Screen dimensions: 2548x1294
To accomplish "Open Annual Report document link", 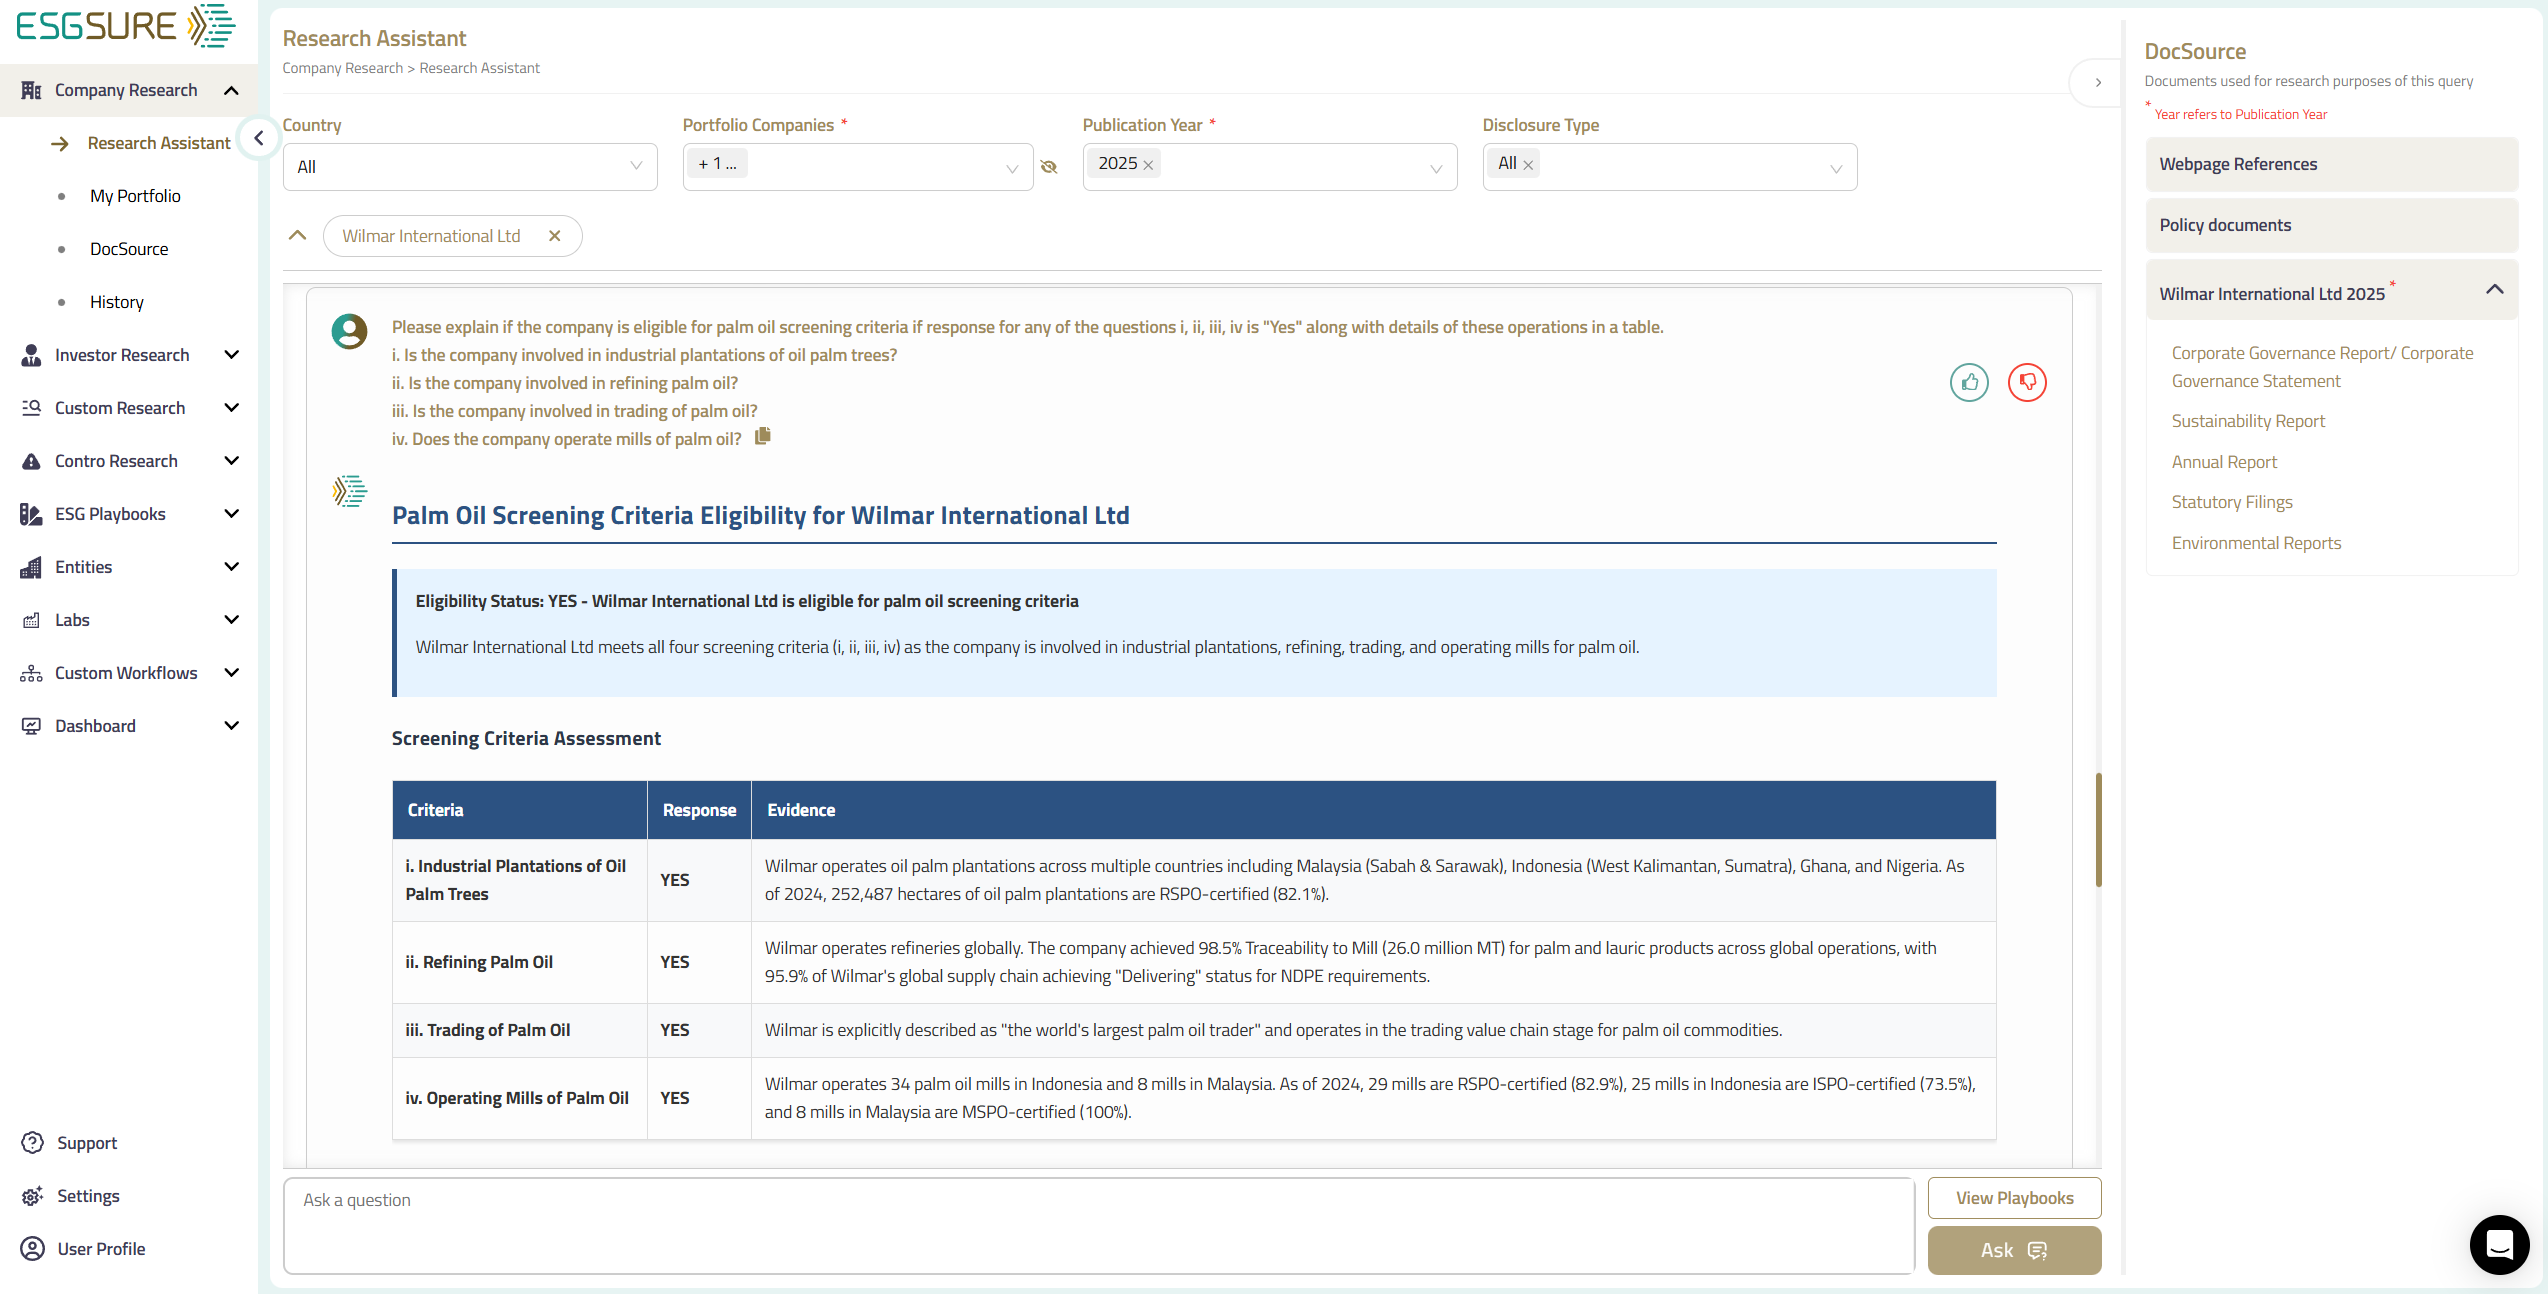I will (x=2224, y=462).
